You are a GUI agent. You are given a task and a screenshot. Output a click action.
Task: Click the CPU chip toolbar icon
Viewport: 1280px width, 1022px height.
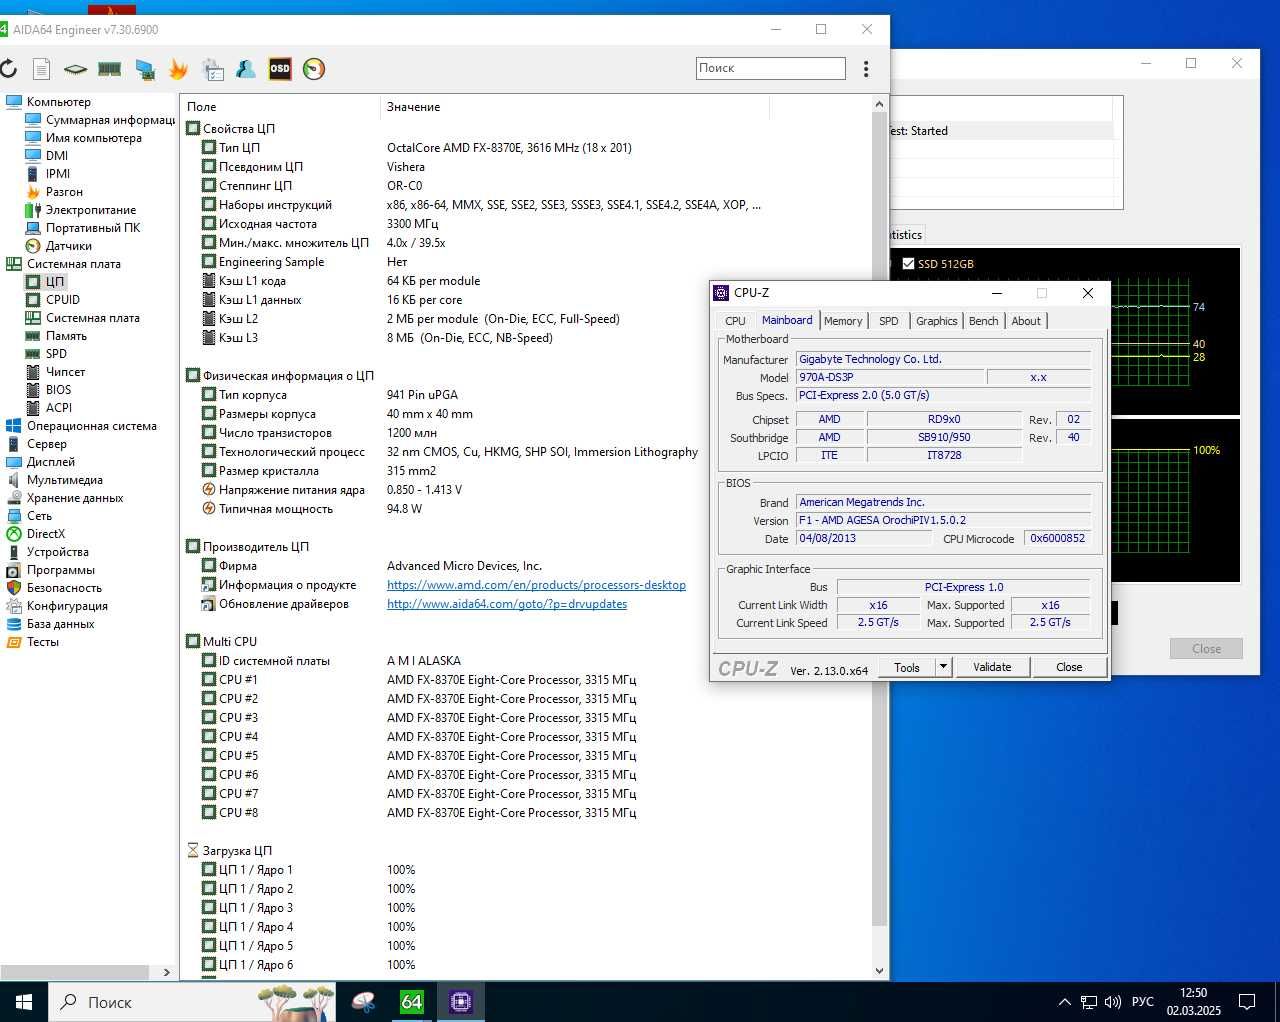click(x=75, y=69)
